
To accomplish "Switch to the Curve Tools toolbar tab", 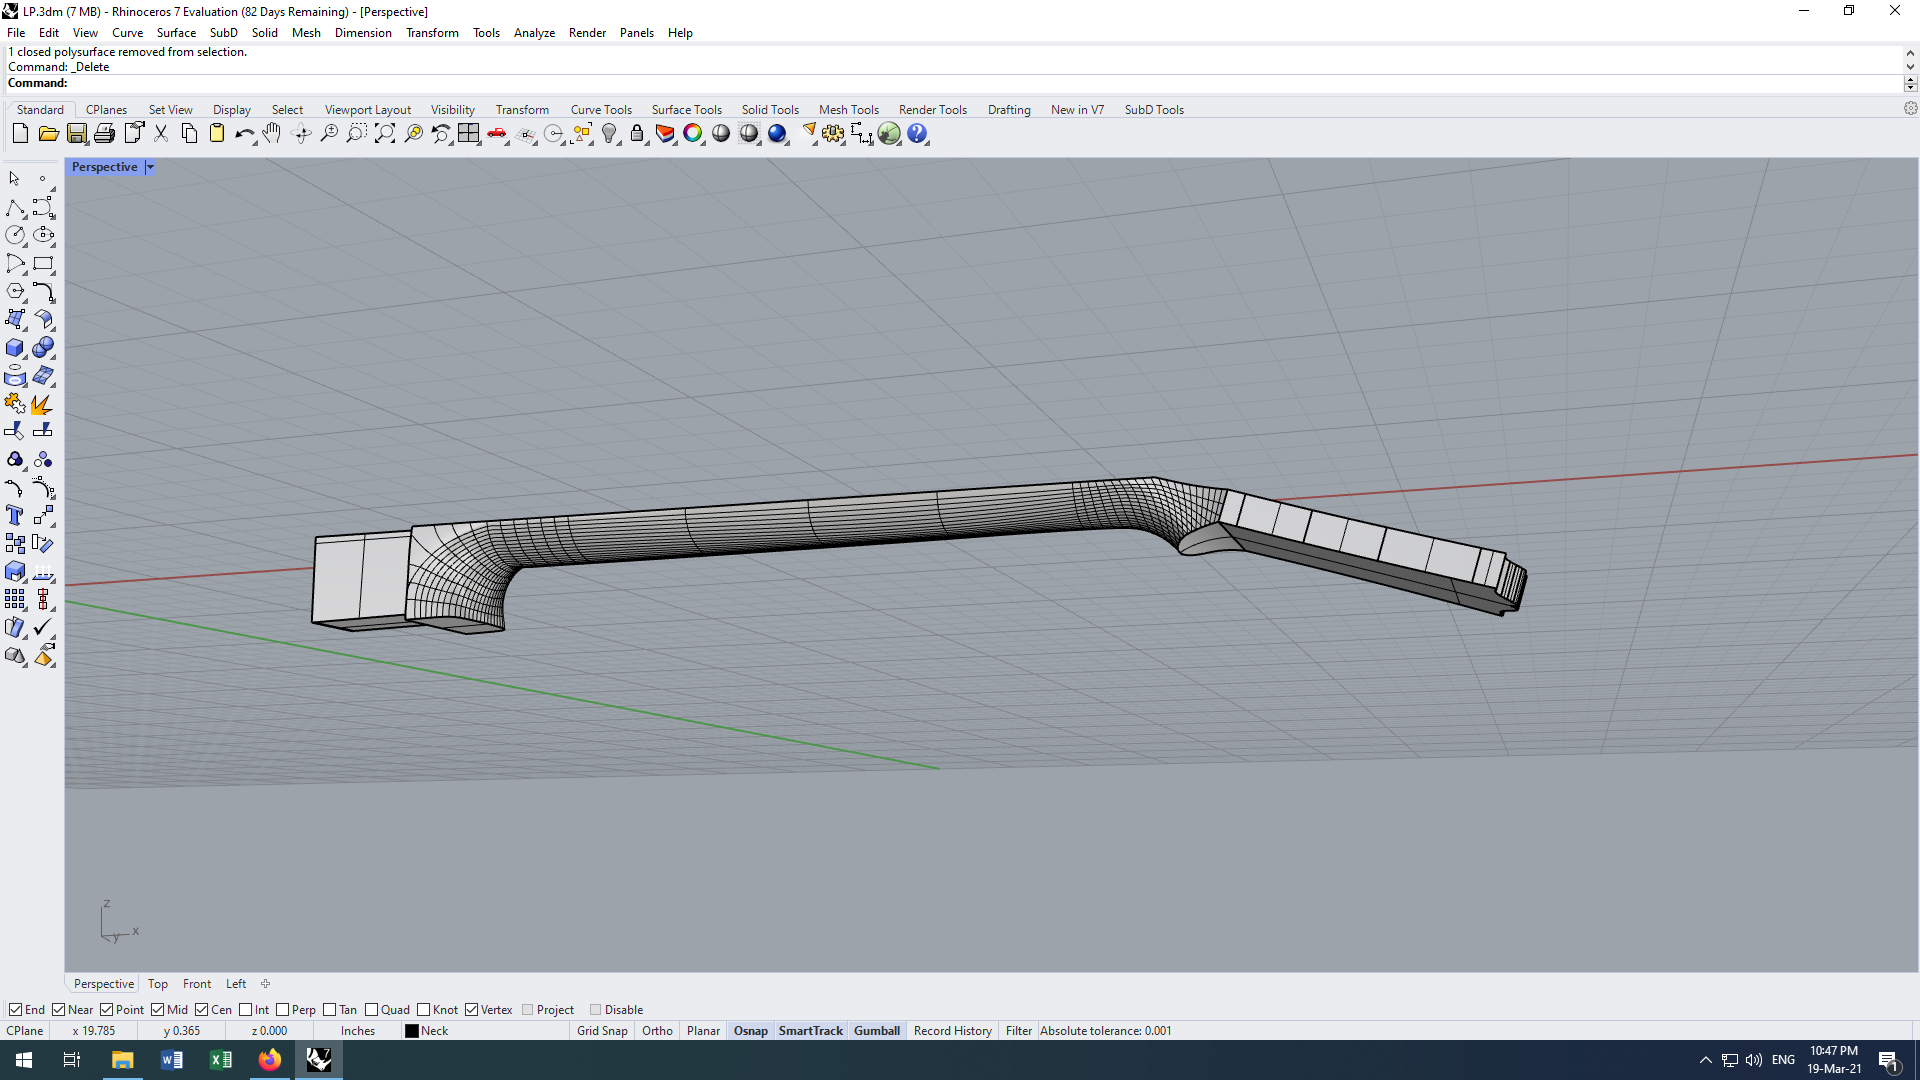I will (x=601, y=110).
